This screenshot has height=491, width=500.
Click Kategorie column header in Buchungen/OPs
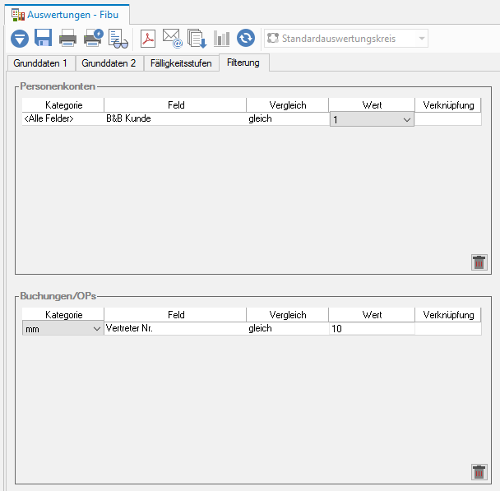coord(63,315)
